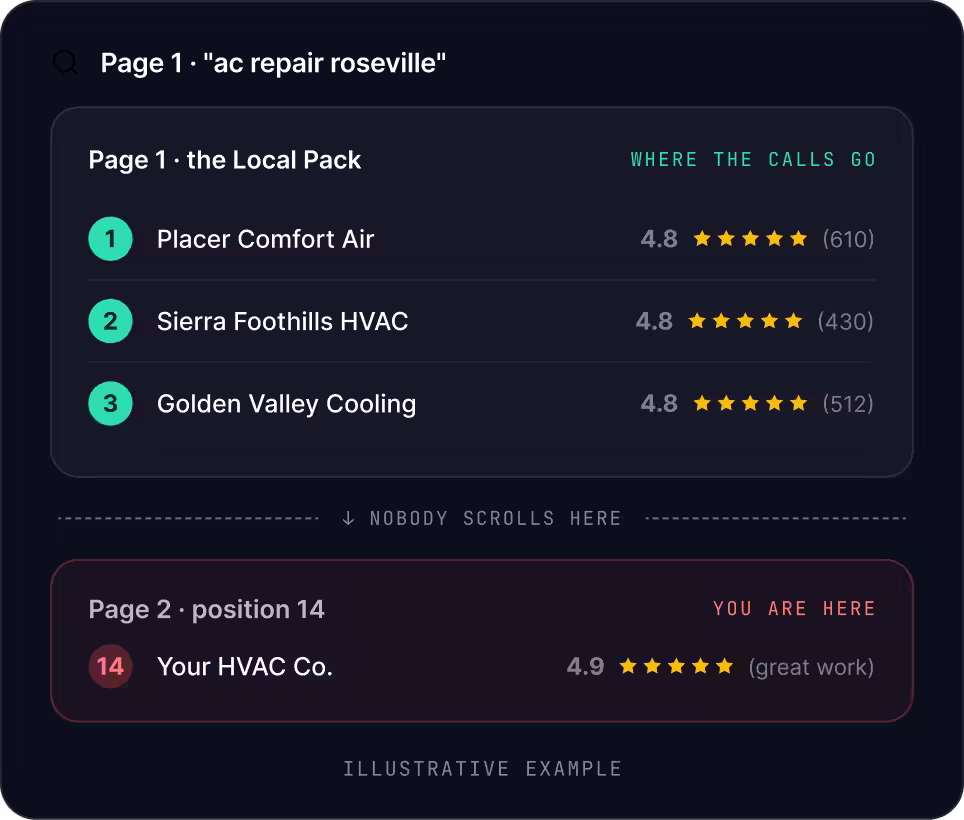This screenshot has height=820, width=964.
Task: Click the green number 2 badge
Action: click(x=111, y=321)
